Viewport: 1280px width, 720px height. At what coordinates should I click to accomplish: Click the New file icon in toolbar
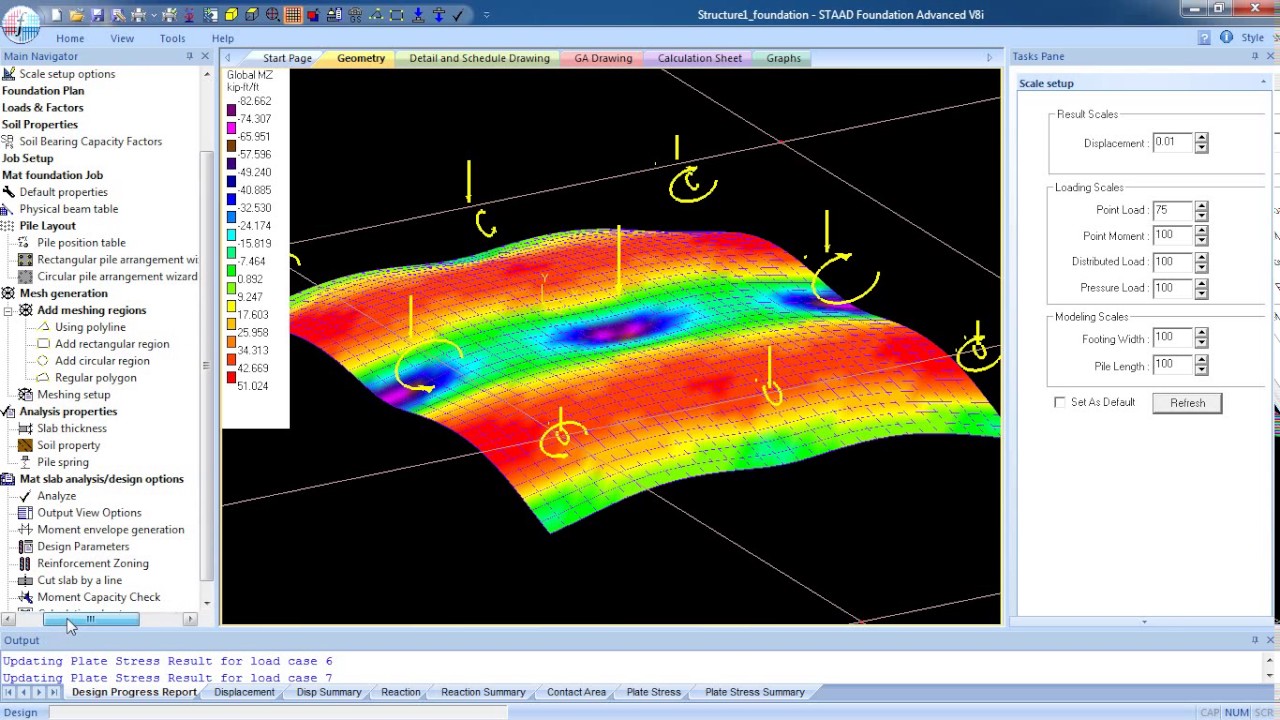pyautogui.click(x=57, y=15)
